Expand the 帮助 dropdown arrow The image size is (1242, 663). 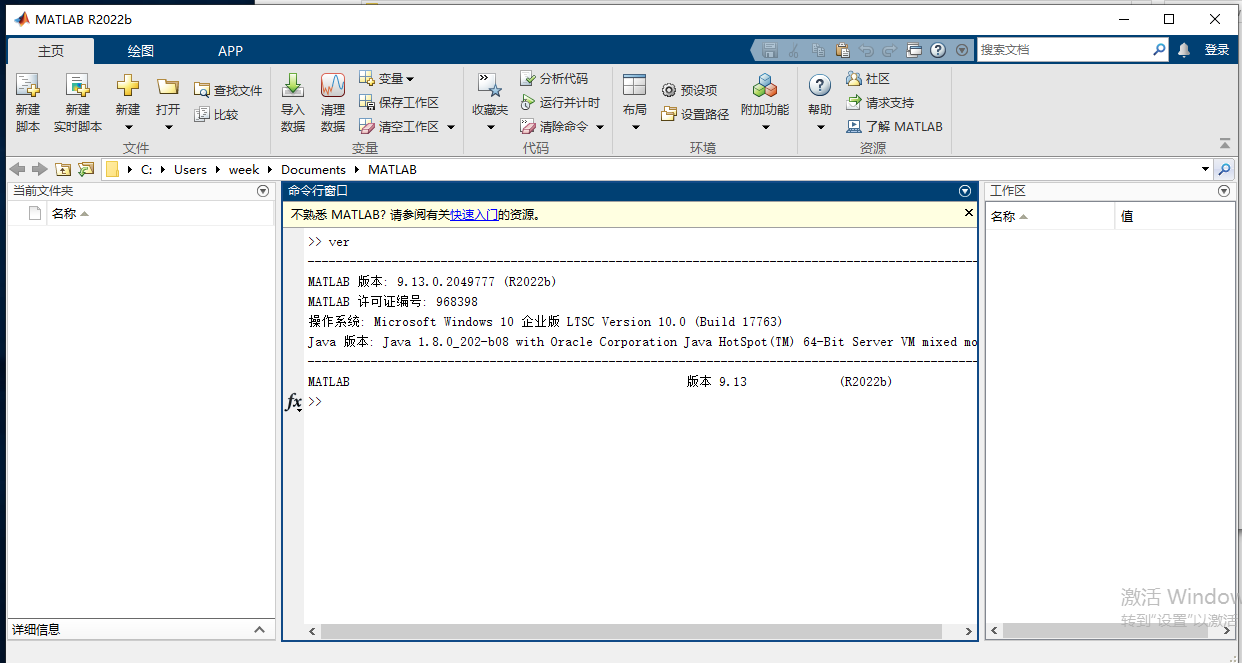point(820,127)
